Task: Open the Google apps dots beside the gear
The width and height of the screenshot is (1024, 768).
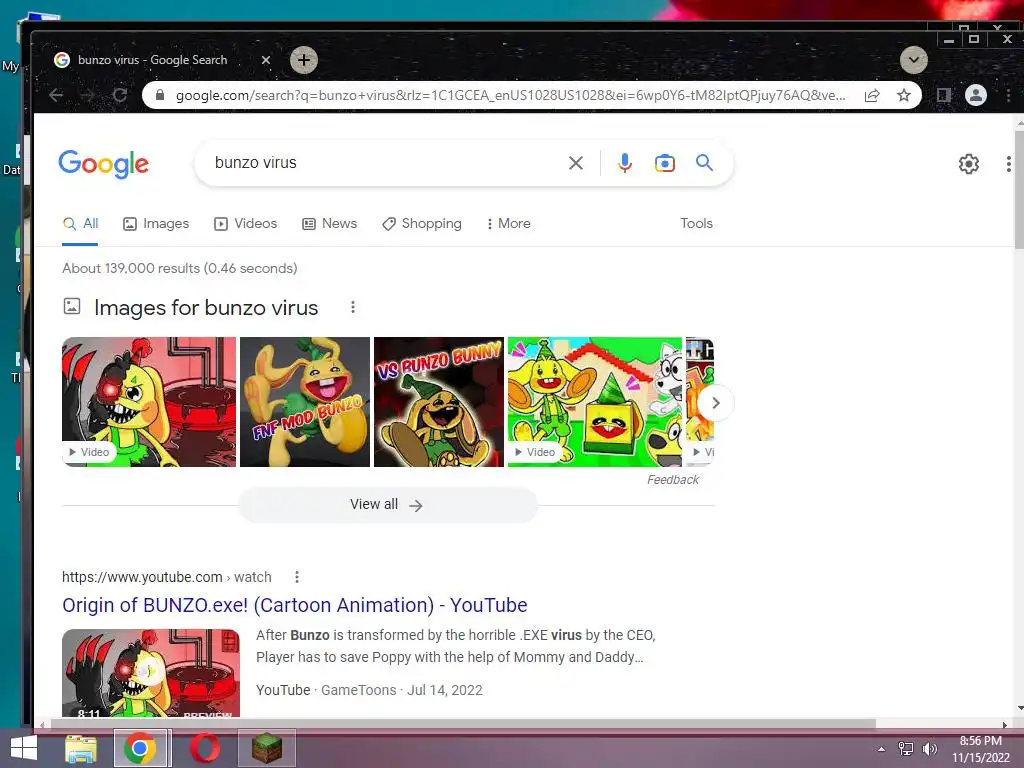Action: (1008, 163)
